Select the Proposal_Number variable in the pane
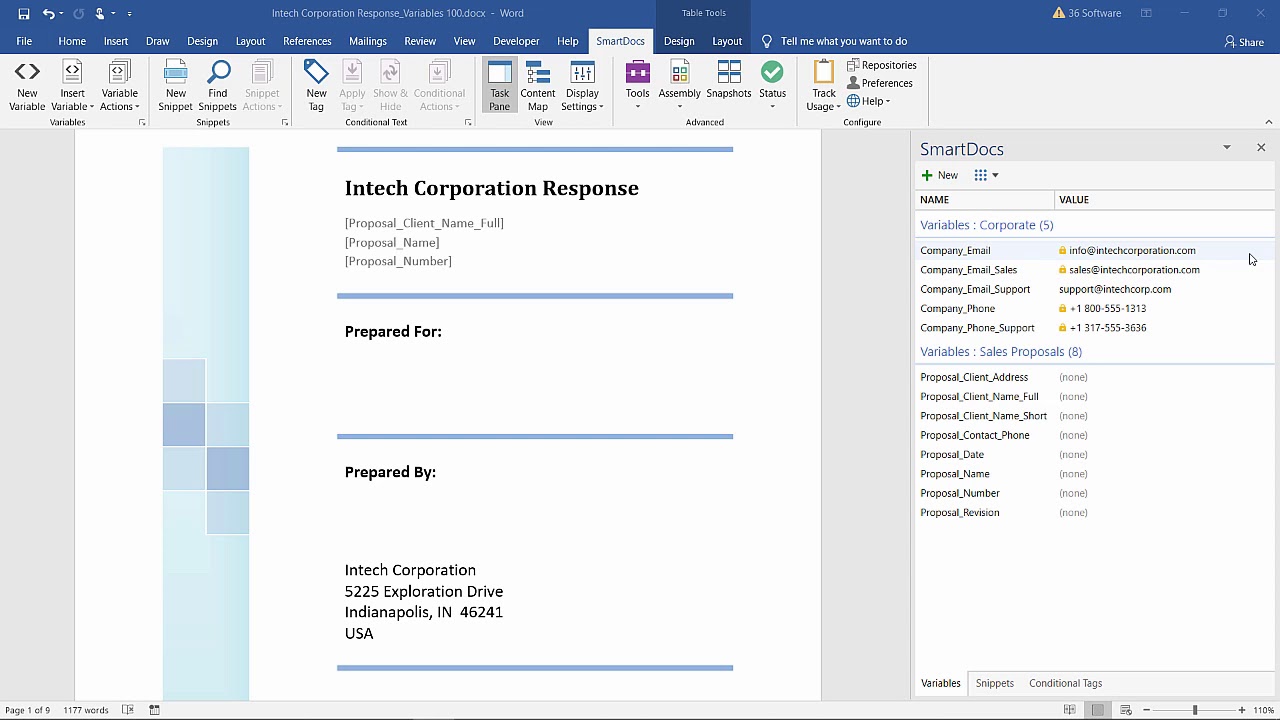Image resolution: width=1280 pixels, height=720 pixels. pos(1095,493)
